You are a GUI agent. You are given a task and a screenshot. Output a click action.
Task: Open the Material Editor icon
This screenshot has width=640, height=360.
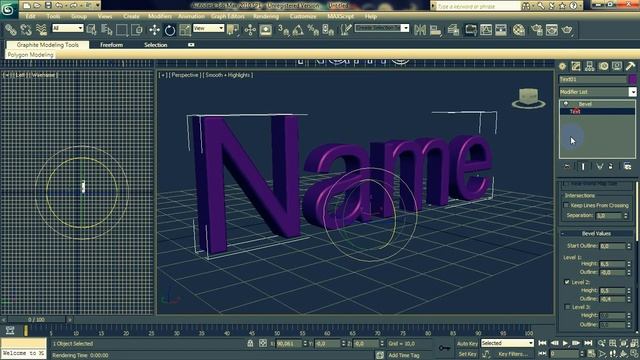519,30
